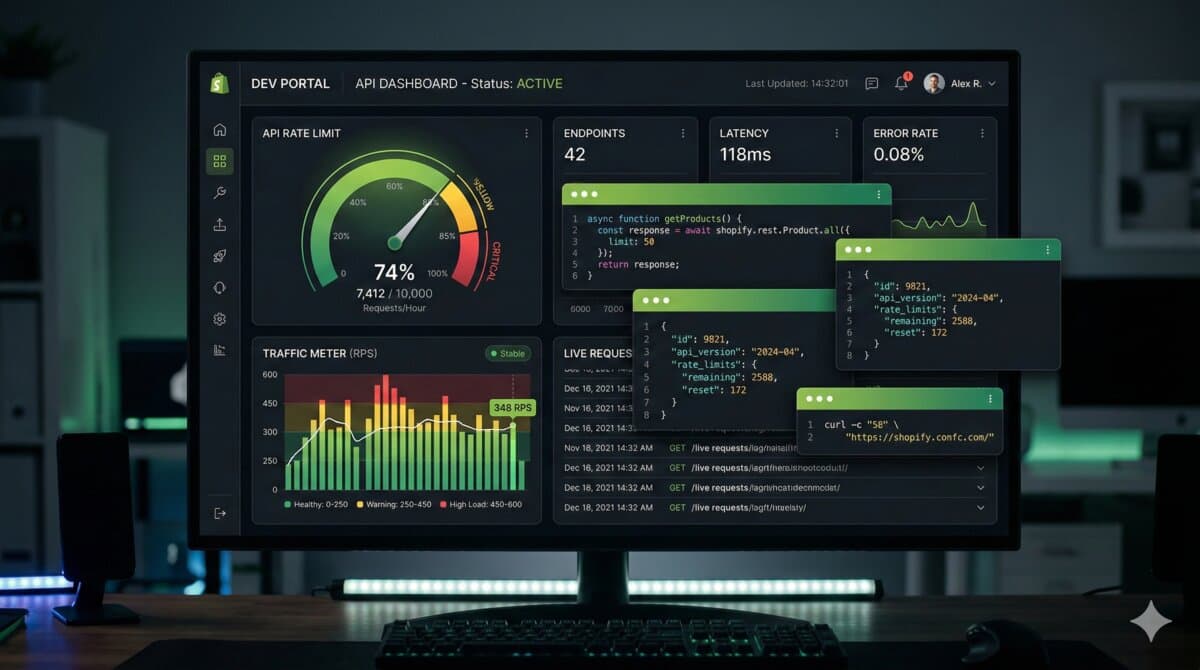Open the messages icon in the top bar
Screen dimensions: 1200x670
click(x=871, y=83)
